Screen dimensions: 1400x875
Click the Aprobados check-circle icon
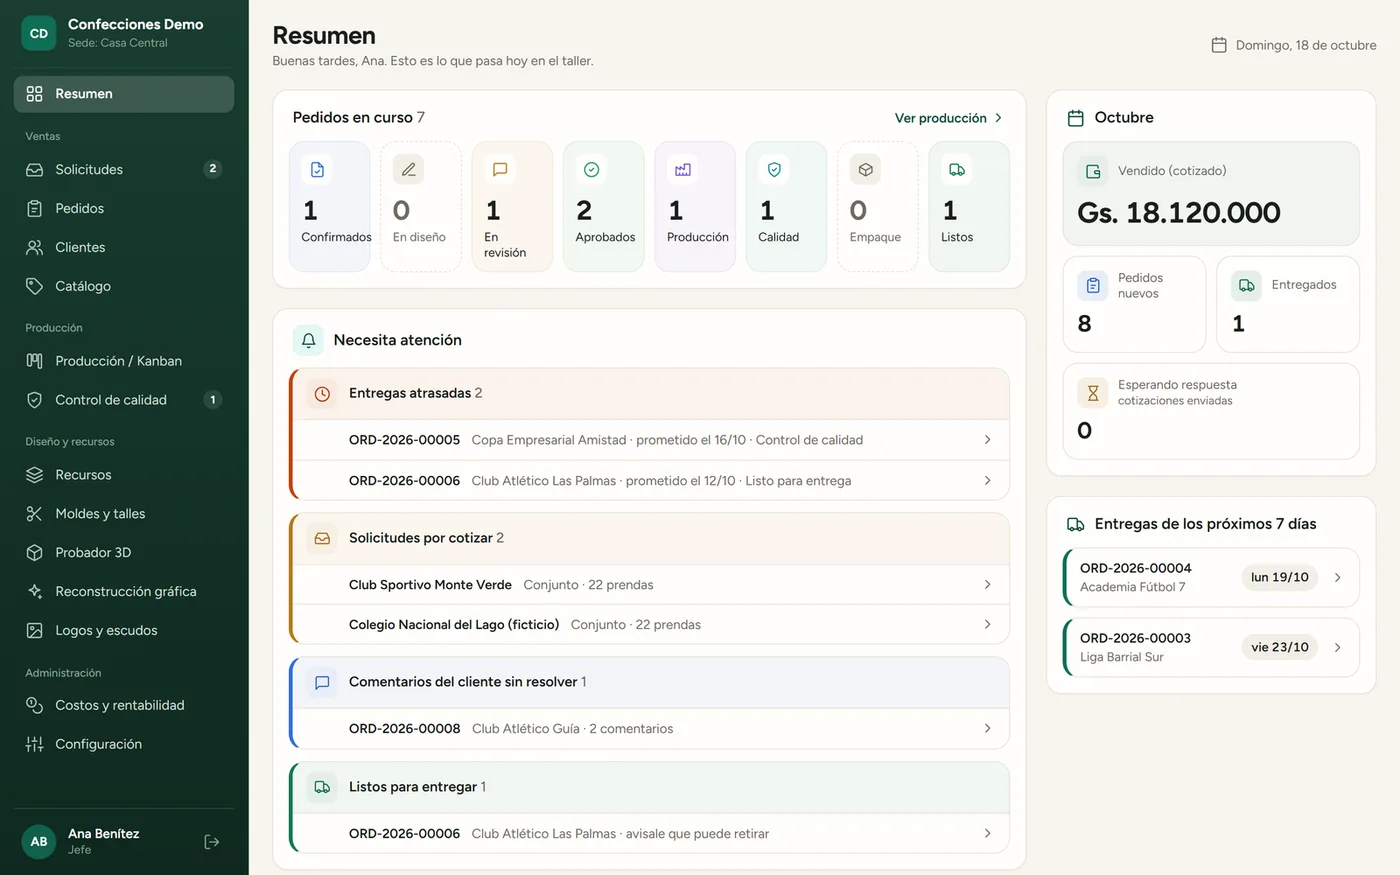[x=591, y=170]
